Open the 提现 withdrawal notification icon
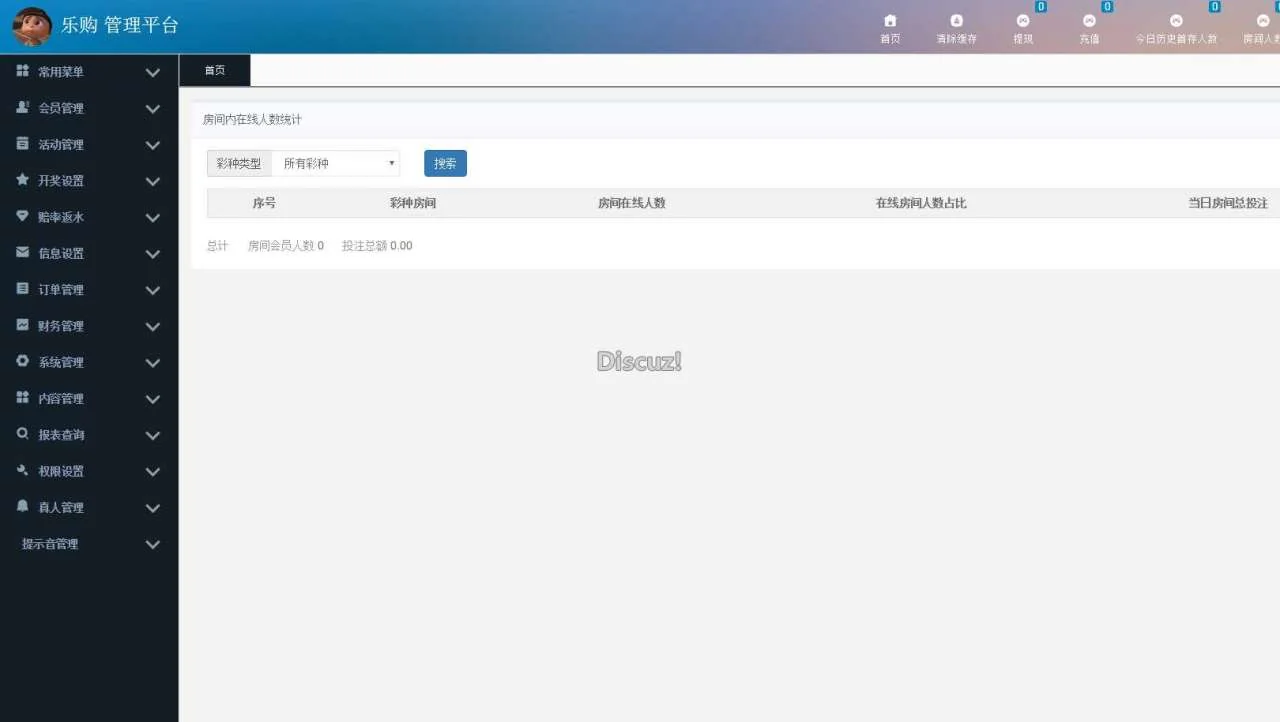Image resolution: width=1280 pixels, height=722 pixels. [x=1023, y=21]
